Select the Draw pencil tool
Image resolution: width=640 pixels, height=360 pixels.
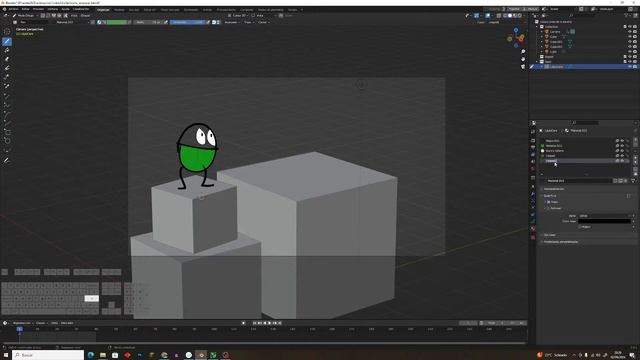(x=7, y=41)
